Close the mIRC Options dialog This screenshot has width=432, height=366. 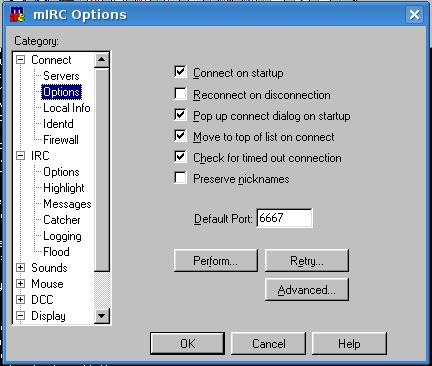(414, 15)
